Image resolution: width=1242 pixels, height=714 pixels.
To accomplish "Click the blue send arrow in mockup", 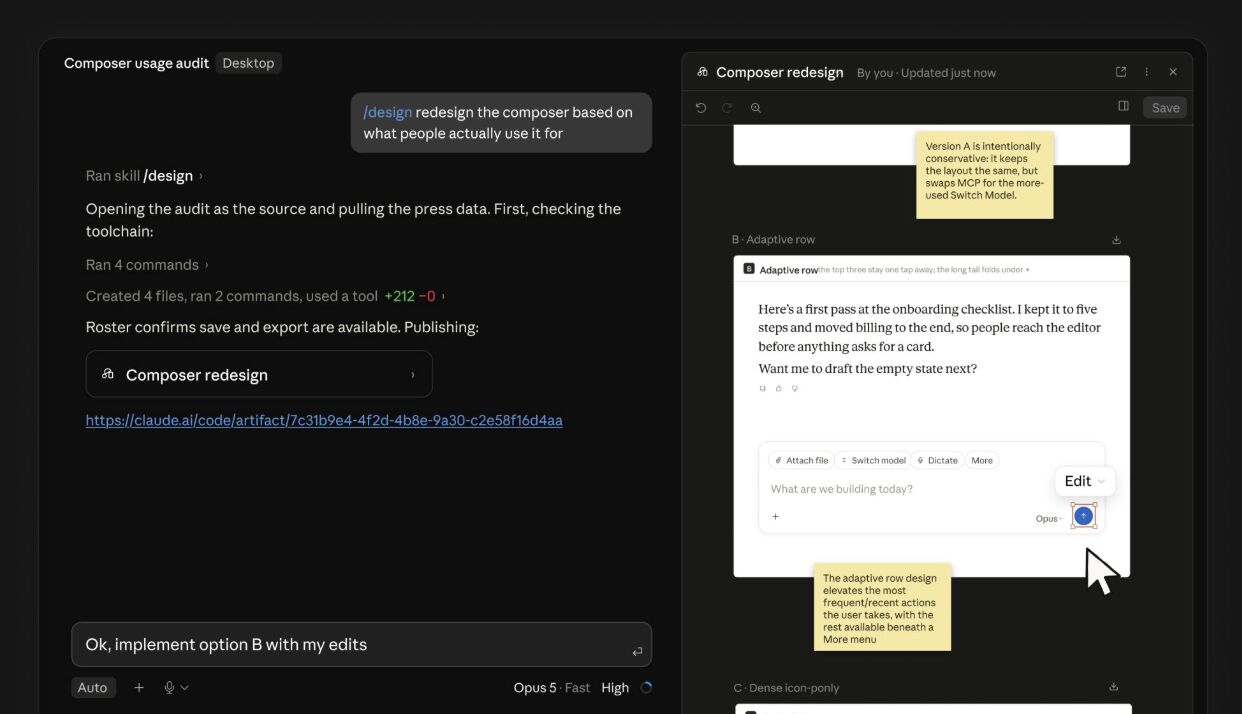I will point(1083,515).
